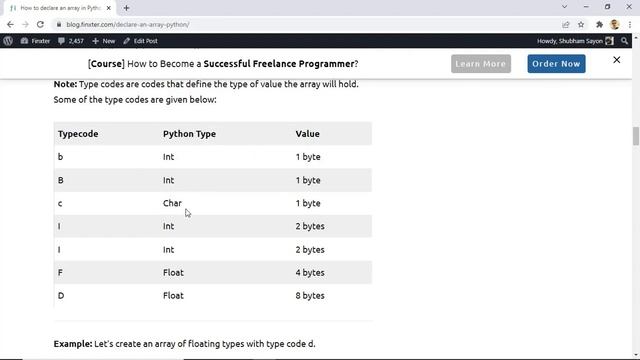Click the '8 bytes' cell
The image size is (640, 360).
[310, 296]
